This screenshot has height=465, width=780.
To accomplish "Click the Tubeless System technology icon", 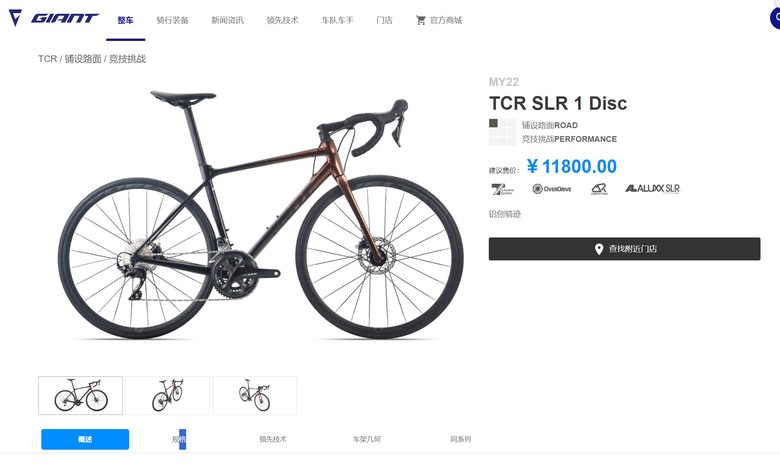I will (x=502, y=189).
